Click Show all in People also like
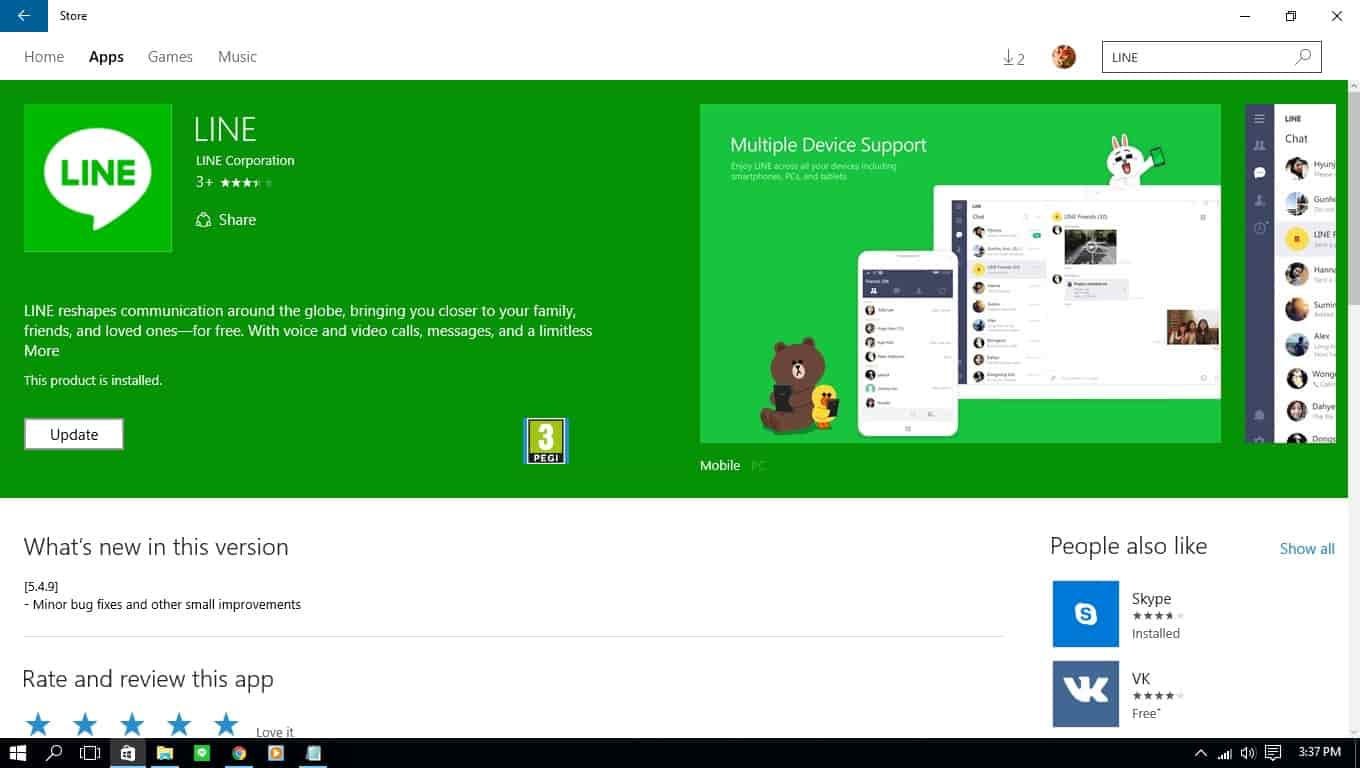Screen dimensions: 1360x768 click(x=1307, y=548)
